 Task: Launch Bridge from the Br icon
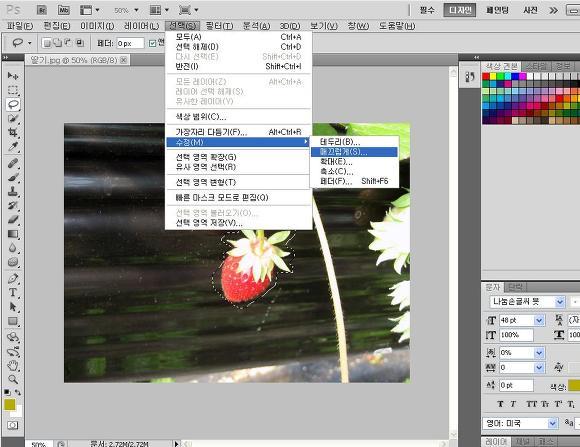click(x=42, y=10)
